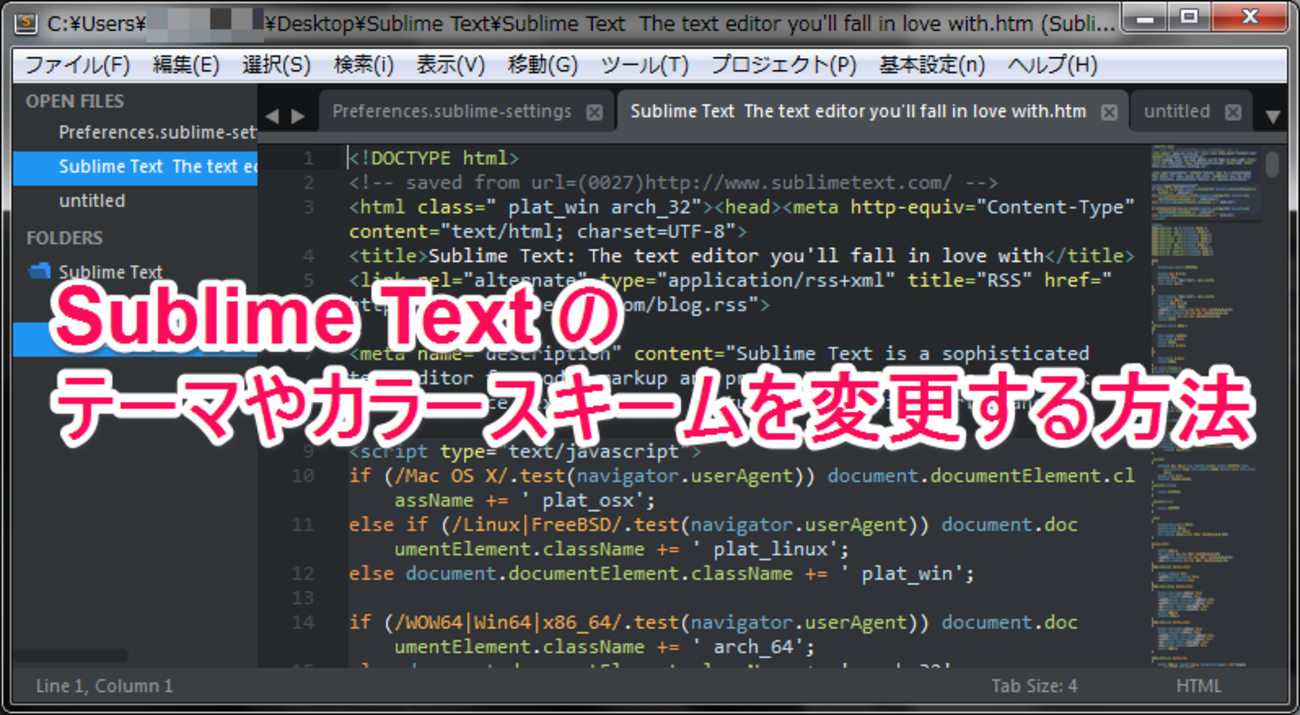Open the ファイル(F) menu
1300x715 pixels.
coord(77,65)
